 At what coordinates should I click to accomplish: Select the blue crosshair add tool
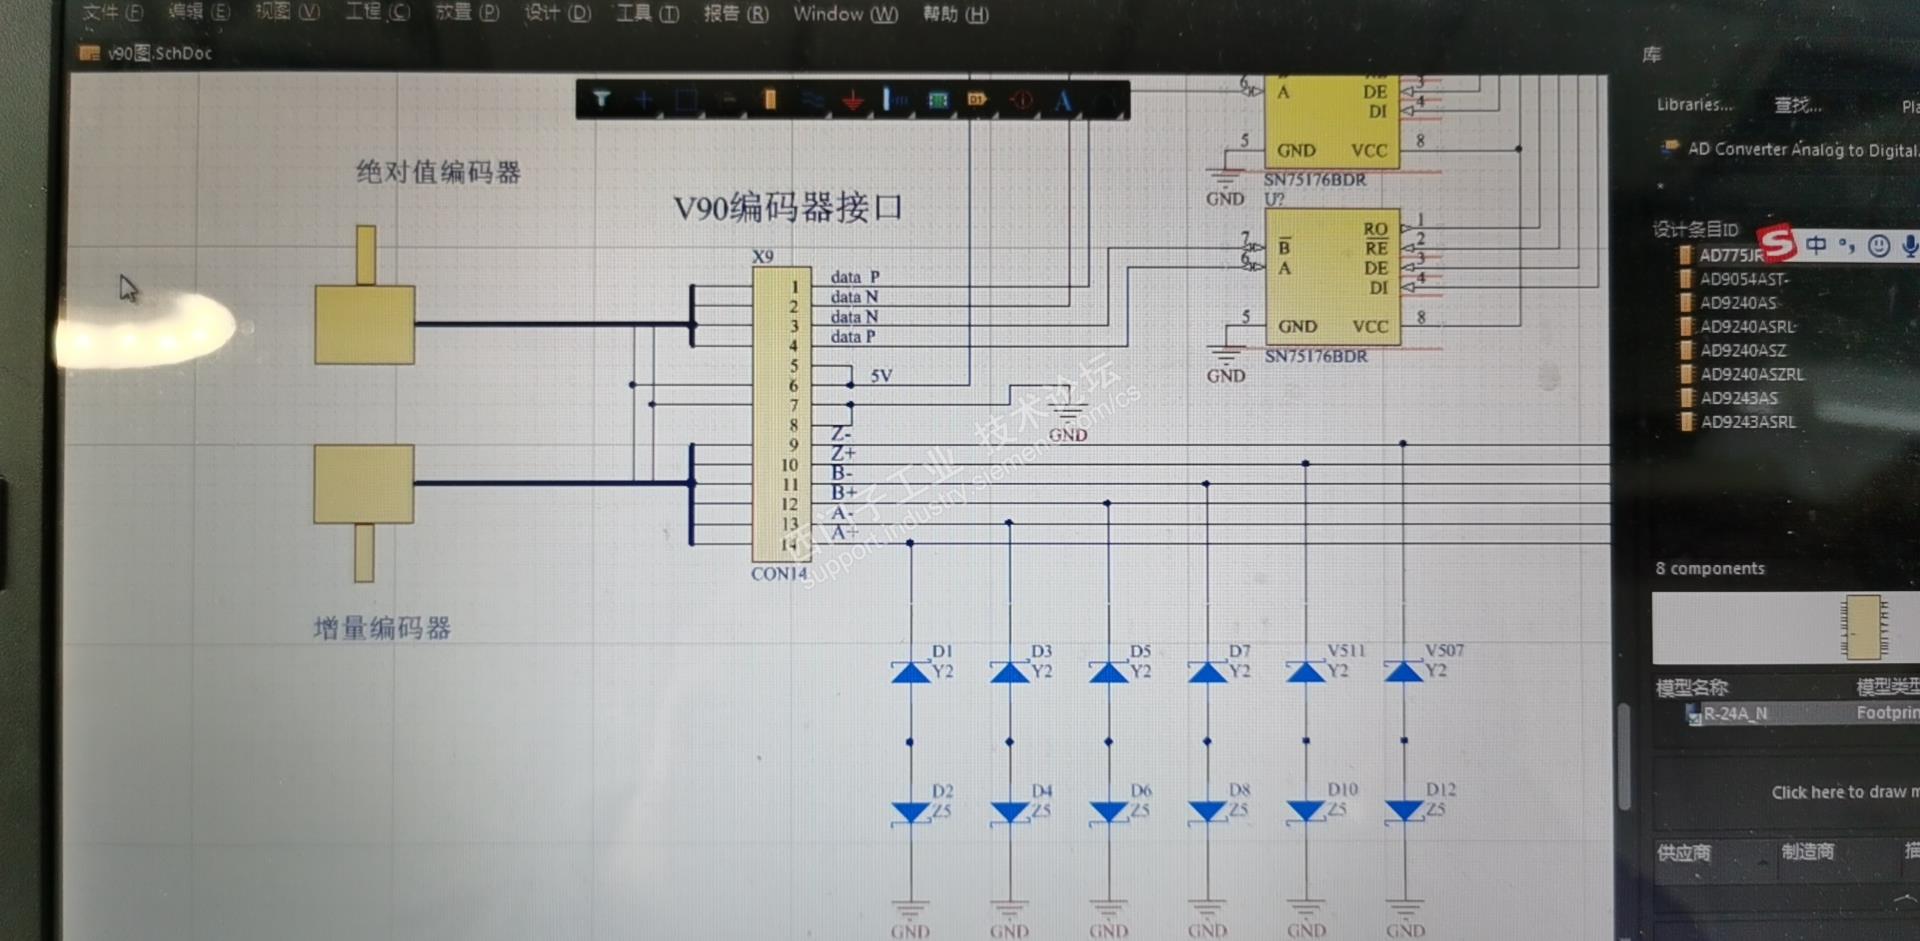tap(644, 99)
